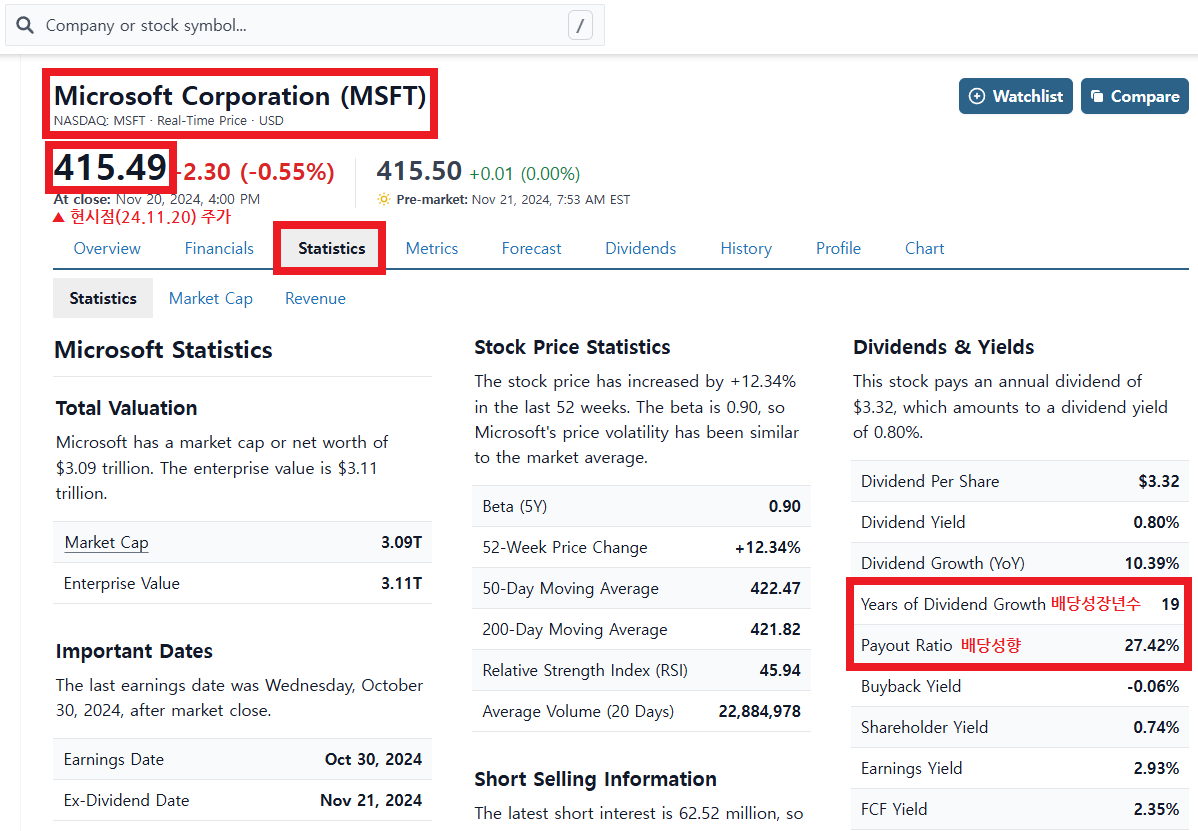Image resolution: width=1198 pixels, height=831 pixels.
Task: Follow the underlined Market Cap link in table
Action: [x=106, y=542]
